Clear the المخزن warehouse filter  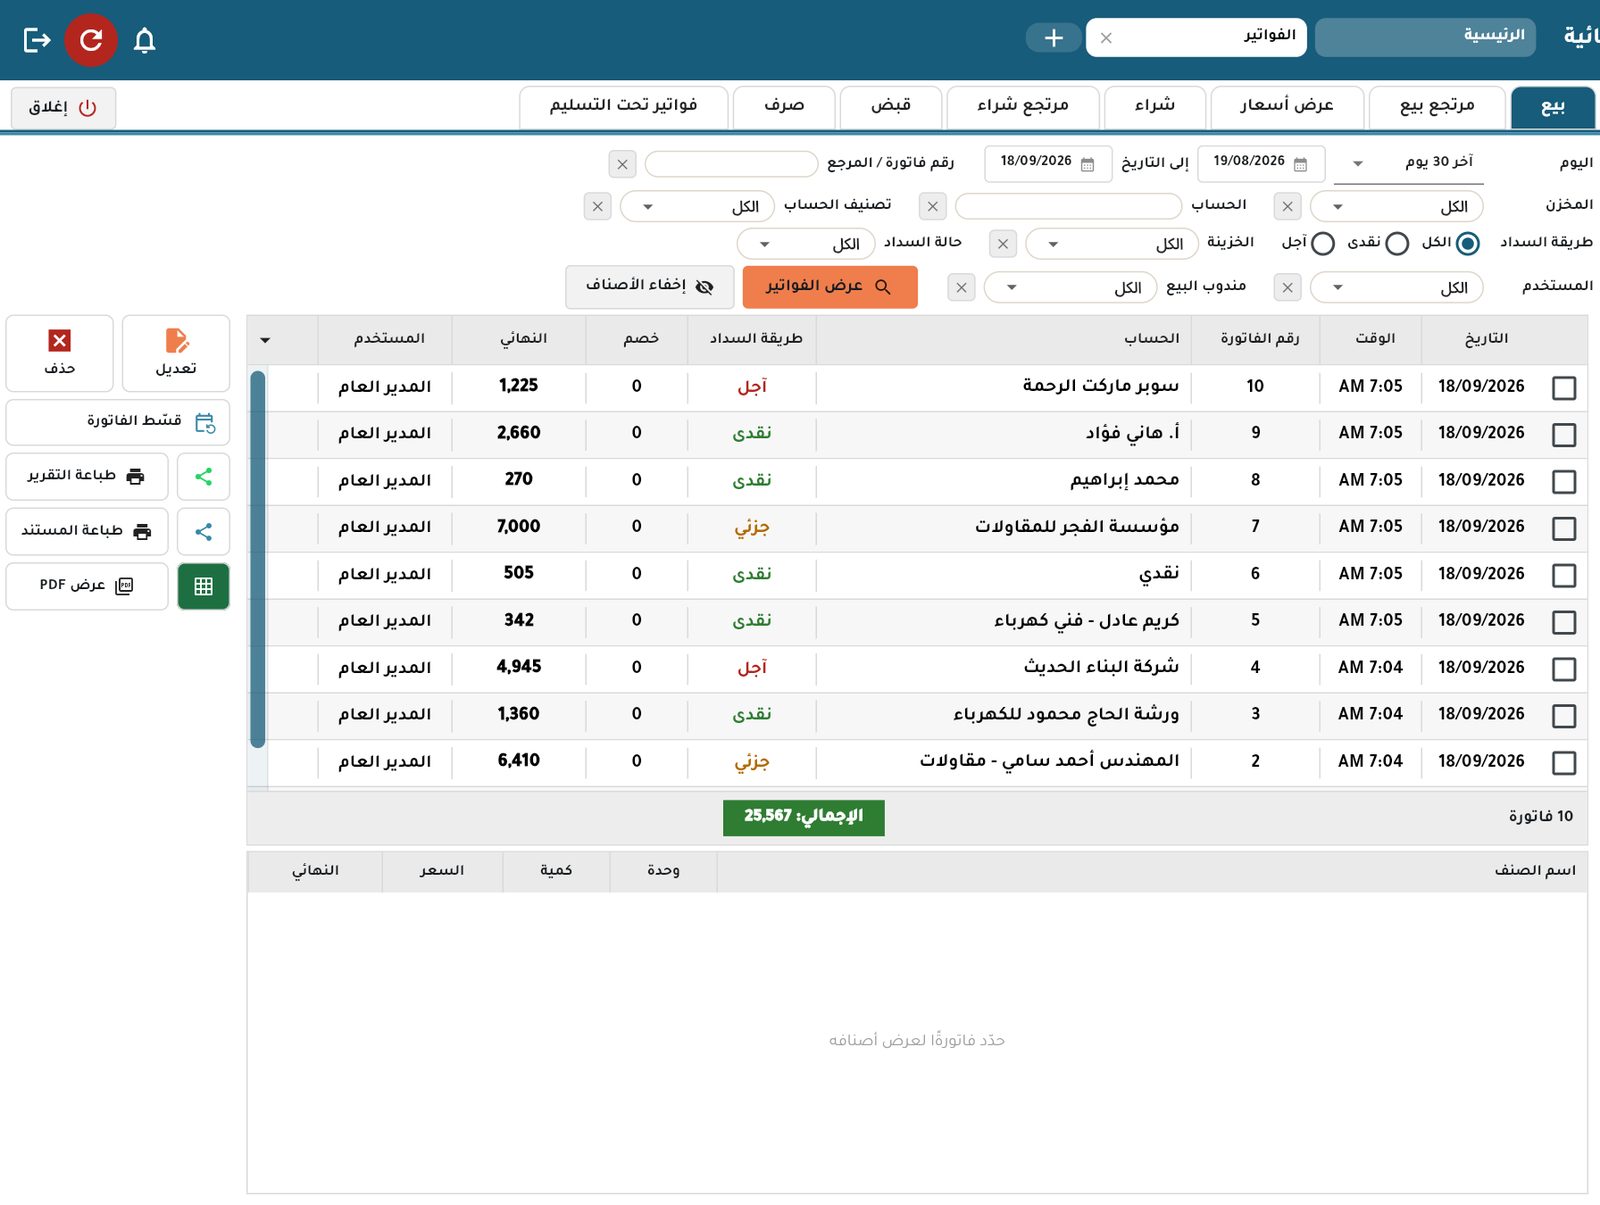coord(1288,206)
